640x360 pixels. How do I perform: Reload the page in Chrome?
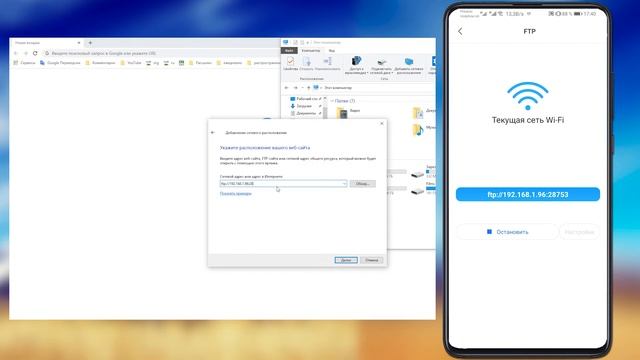pyautogui.click(x=35, y=53)
